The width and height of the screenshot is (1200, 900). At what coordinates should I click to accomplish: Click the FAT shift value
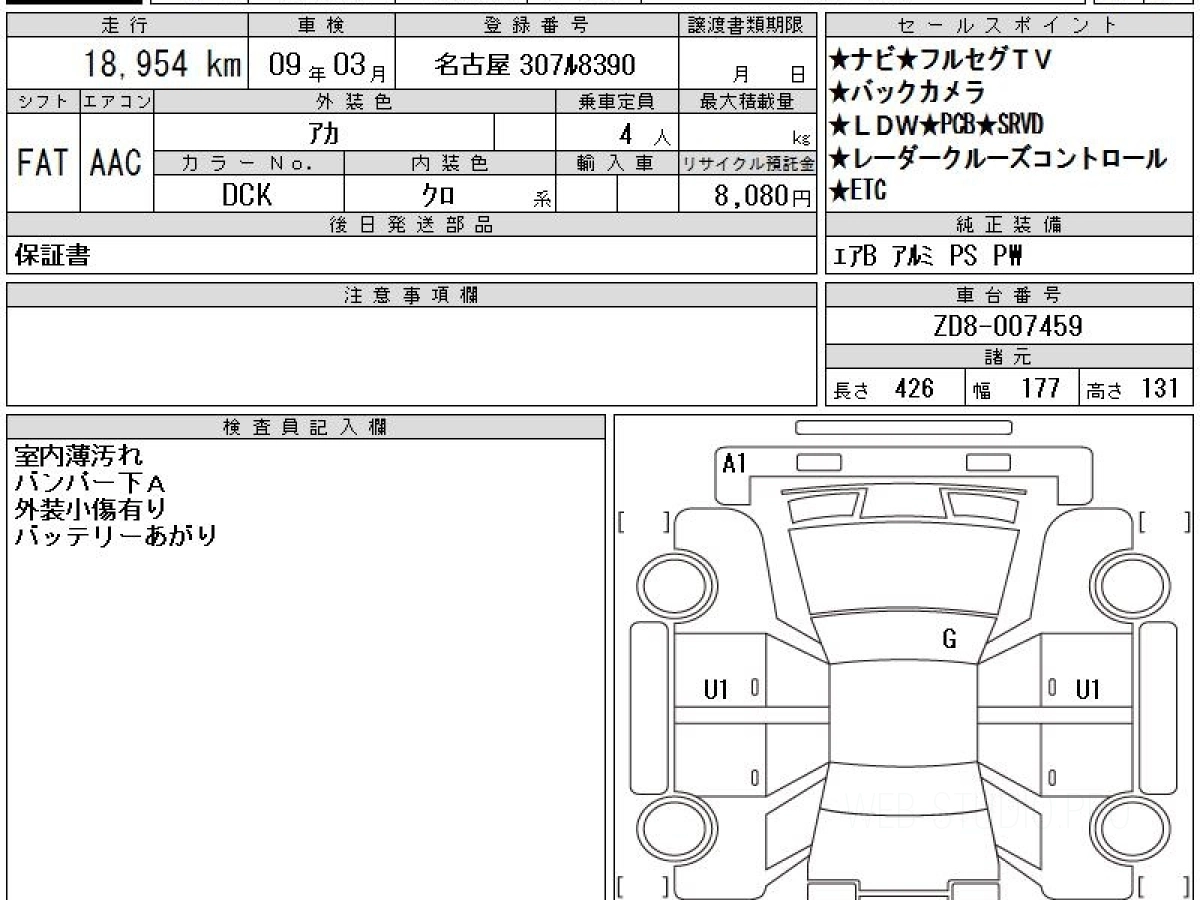42,163
